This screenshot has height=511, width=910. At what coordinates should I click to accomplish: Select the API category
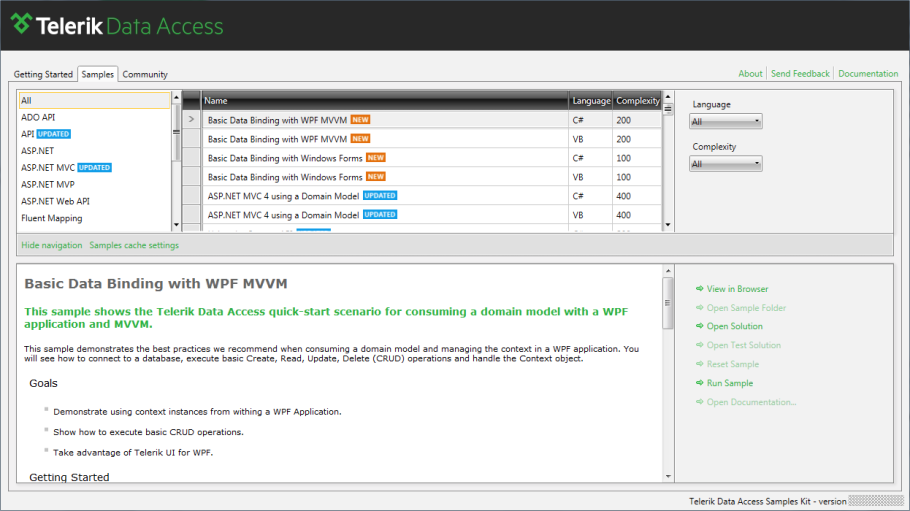(95, 134)
